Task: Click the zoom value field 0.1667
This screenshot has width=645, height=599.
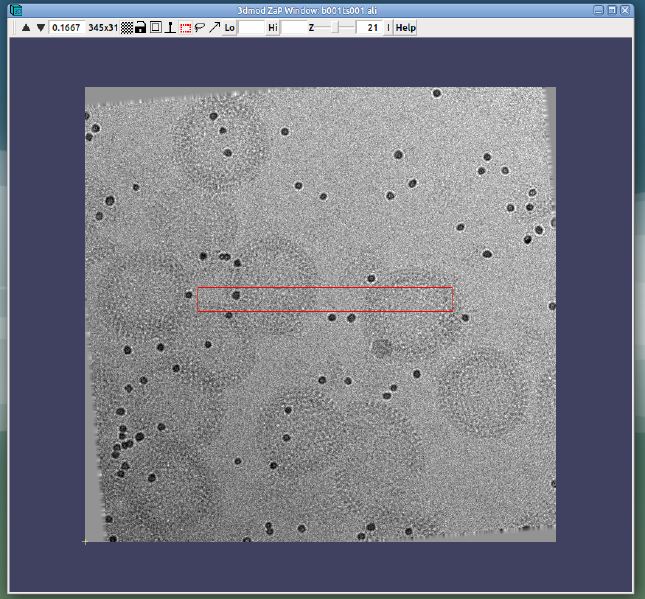Action: pos(67,28)
